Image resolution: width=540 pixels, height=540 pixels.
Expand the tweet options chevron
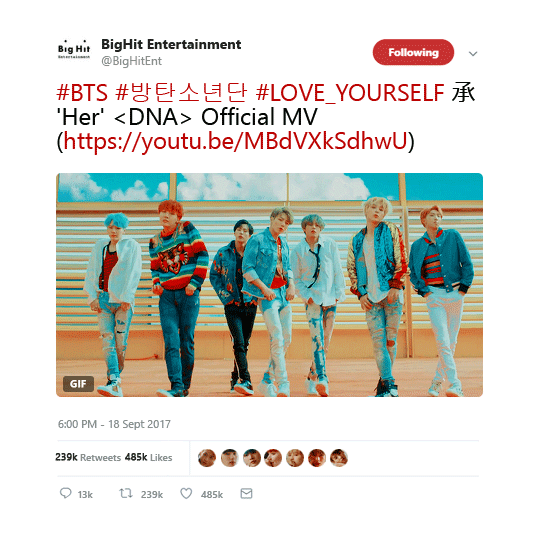coord(473,54)
